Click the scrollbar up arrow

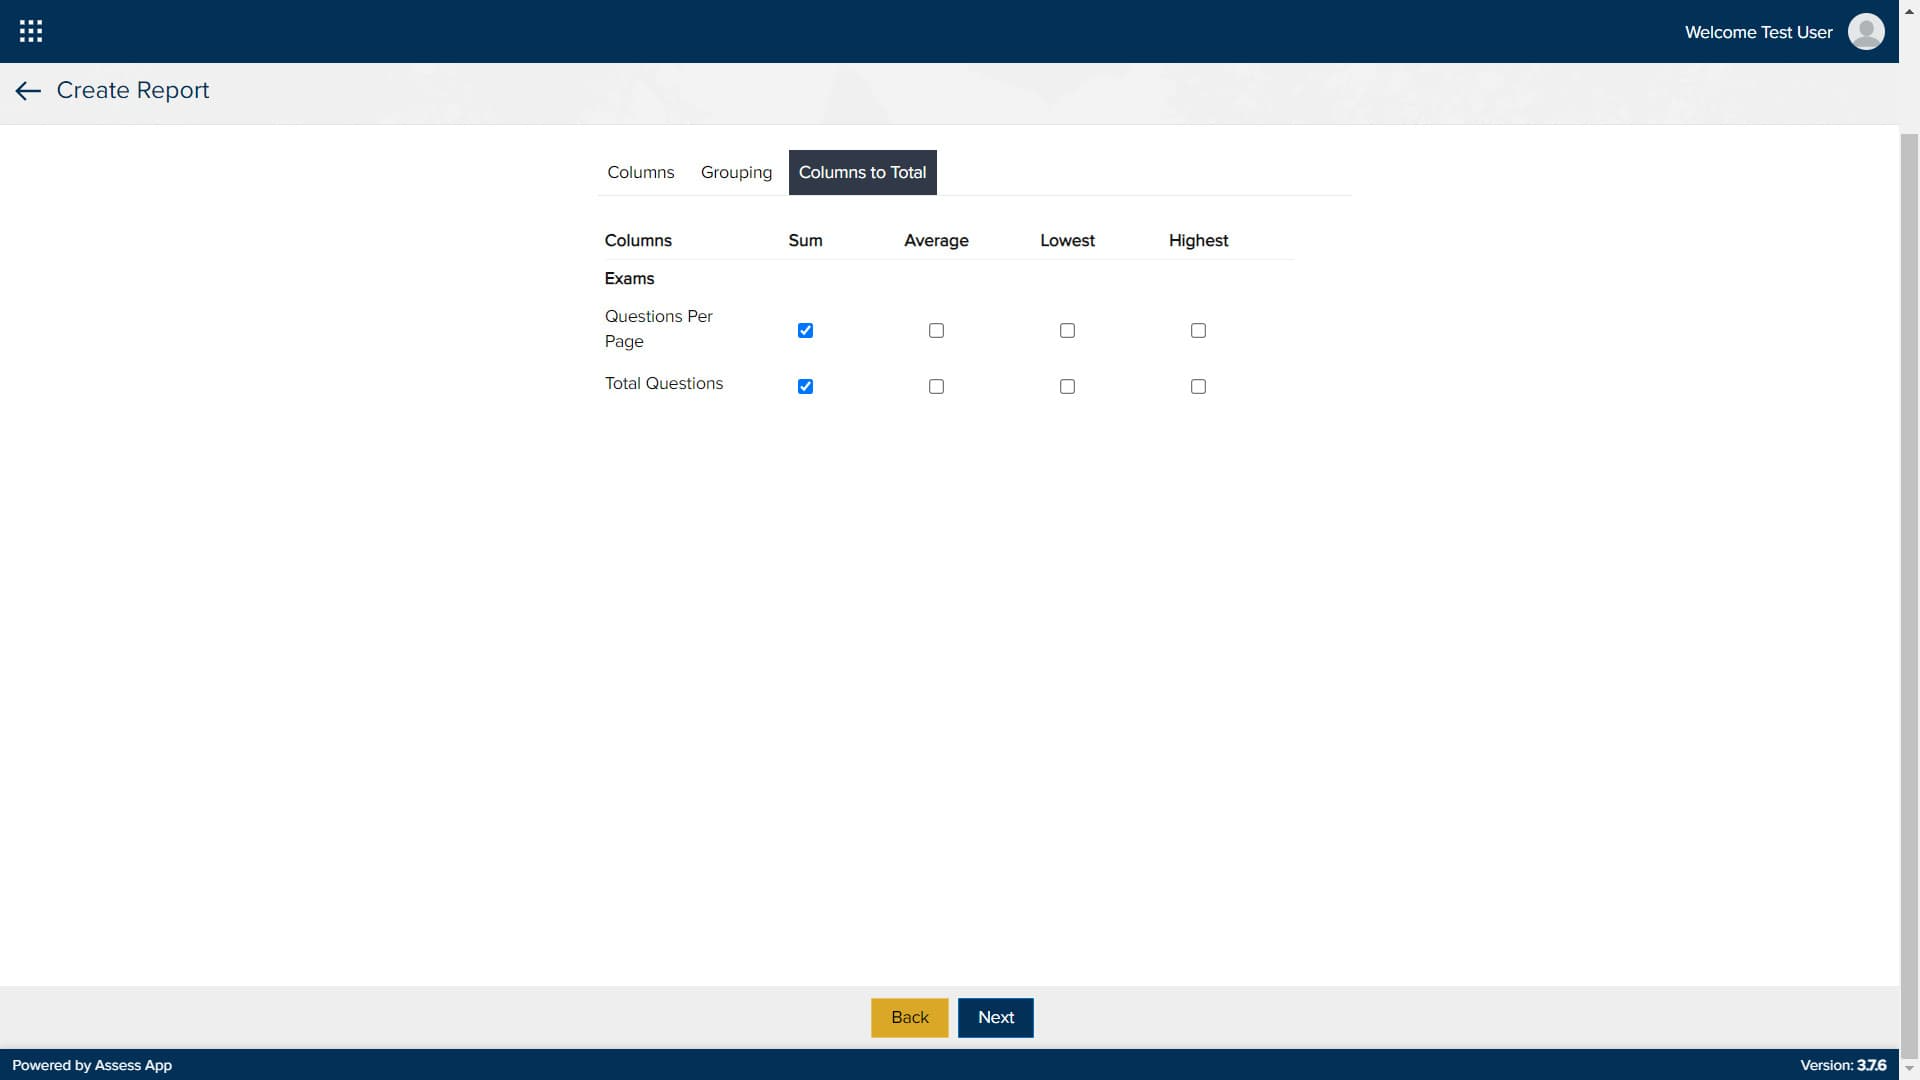[x=1909, y=10]
